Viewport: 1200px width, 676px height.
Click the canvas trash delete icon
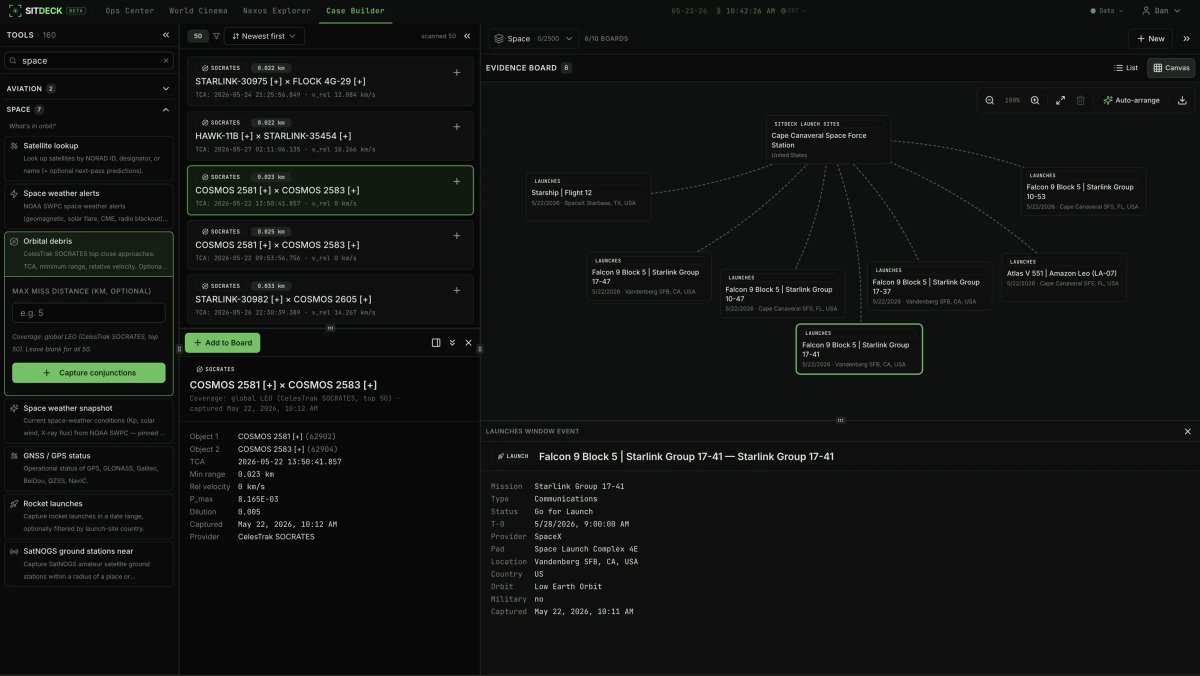tap(1080, 100)
